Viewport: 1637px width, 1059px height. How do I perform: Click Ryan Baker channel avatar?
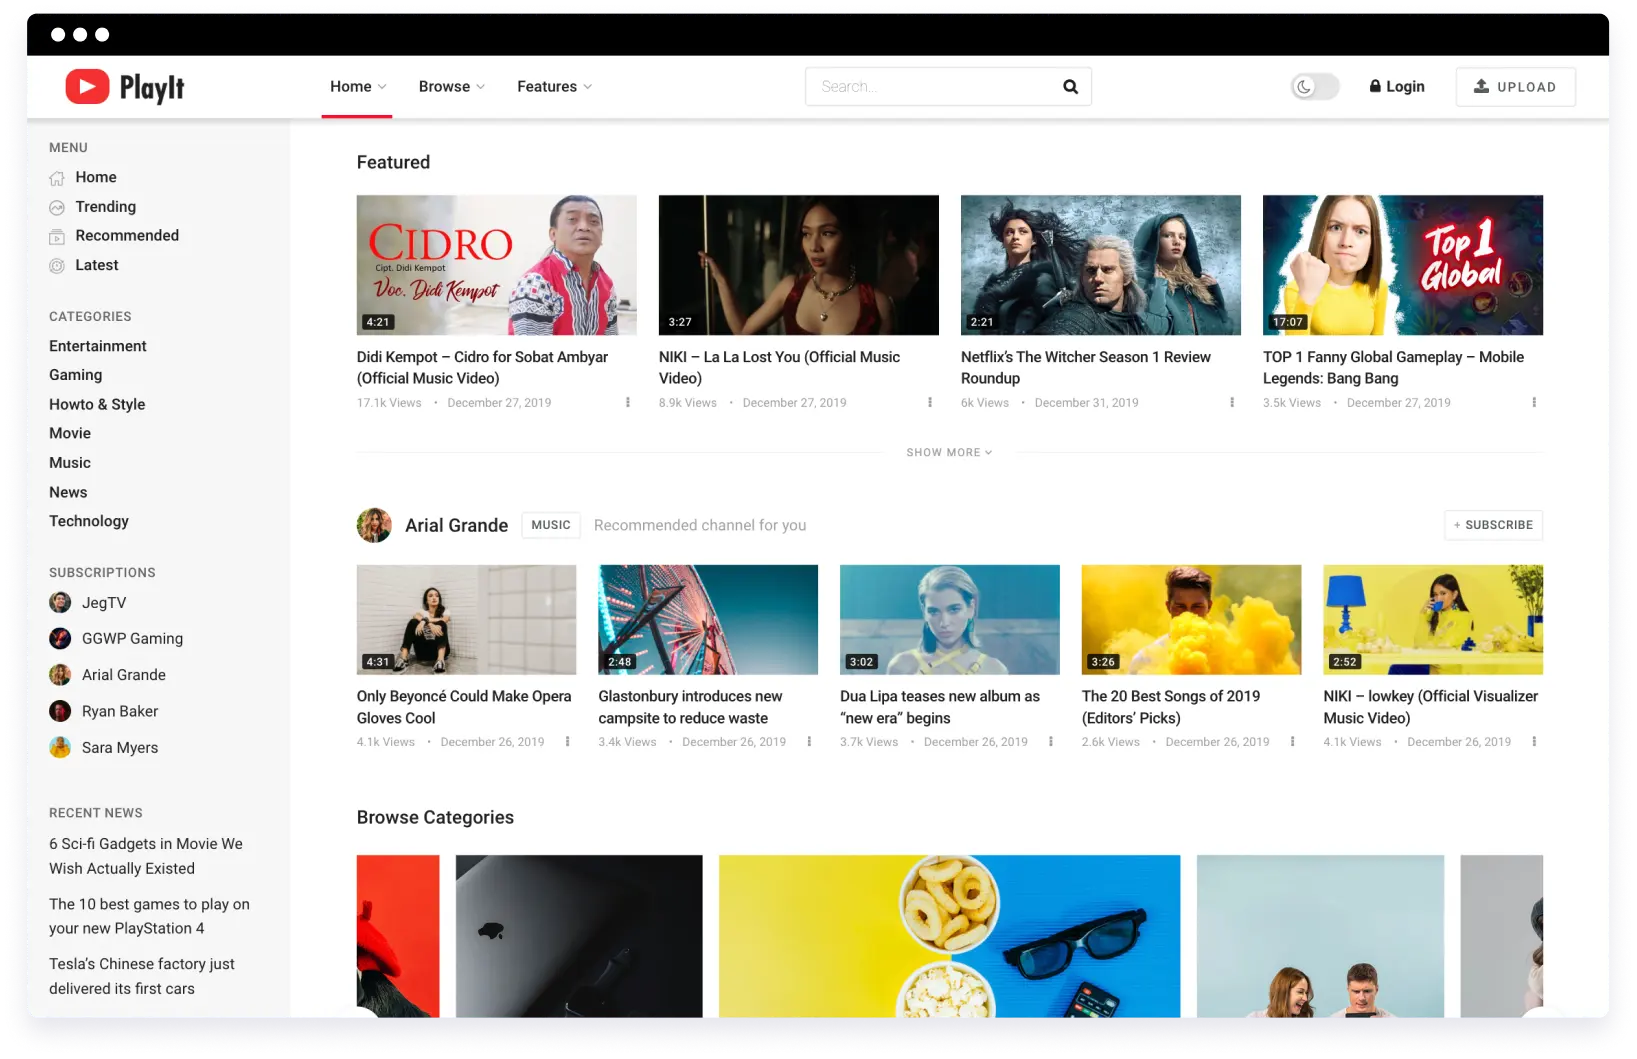tap(60, 711)
